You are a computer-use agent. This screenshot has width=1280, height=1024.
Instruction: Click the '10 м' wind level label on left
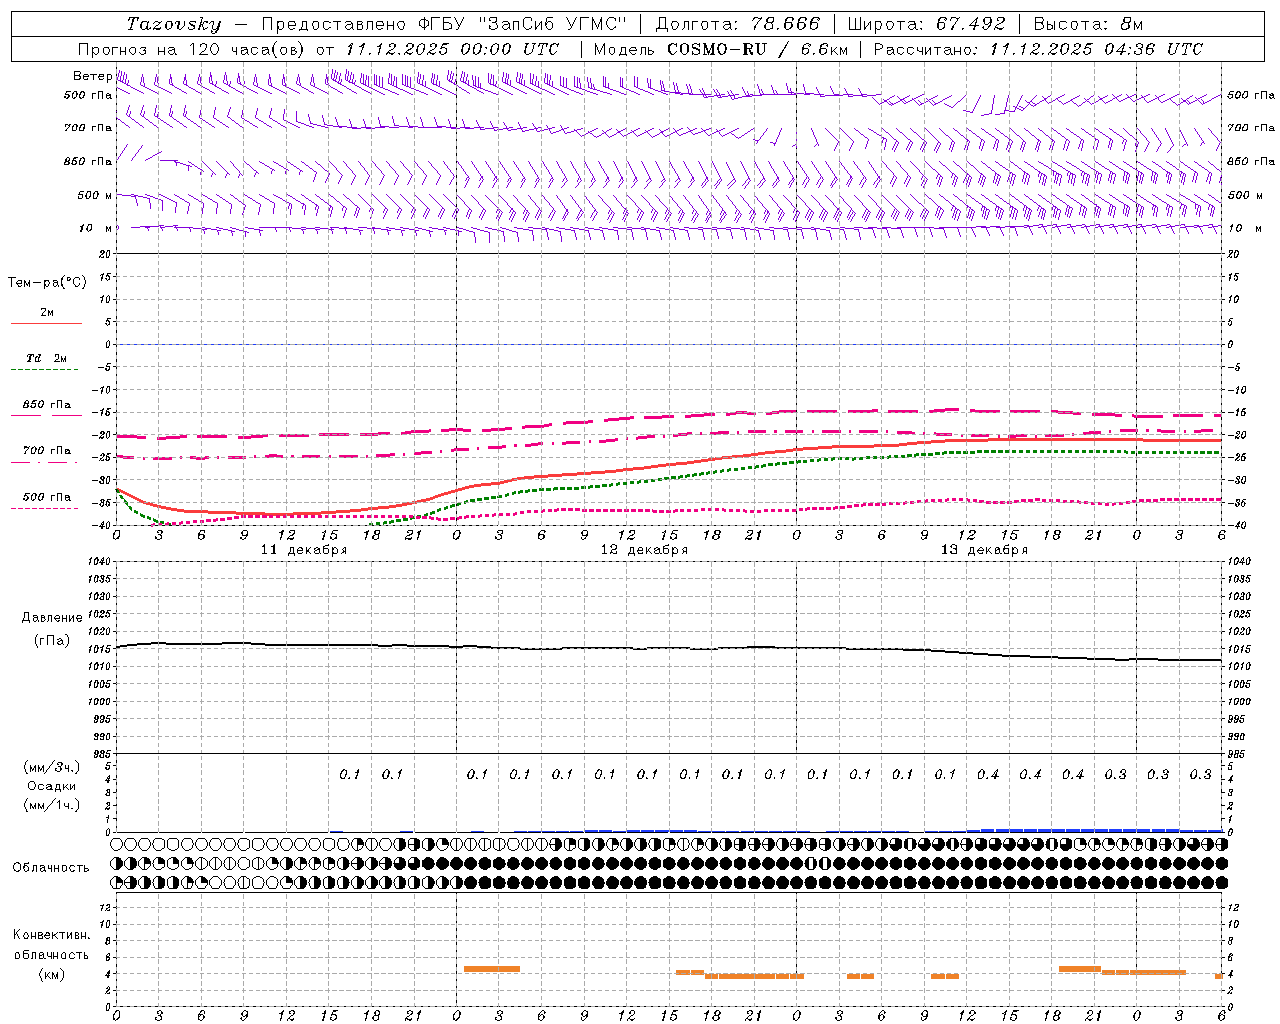[x=96, y=228]
